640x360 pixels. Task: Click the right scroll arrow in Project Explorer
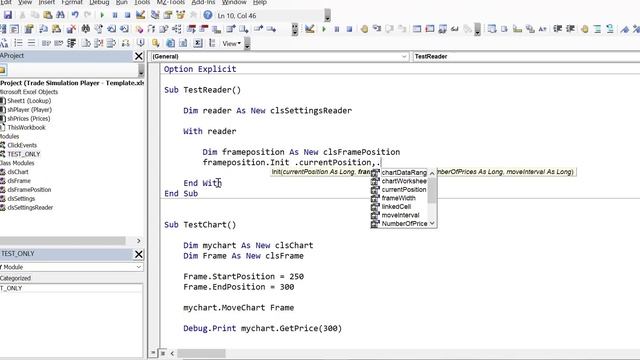tap(139, 241)
